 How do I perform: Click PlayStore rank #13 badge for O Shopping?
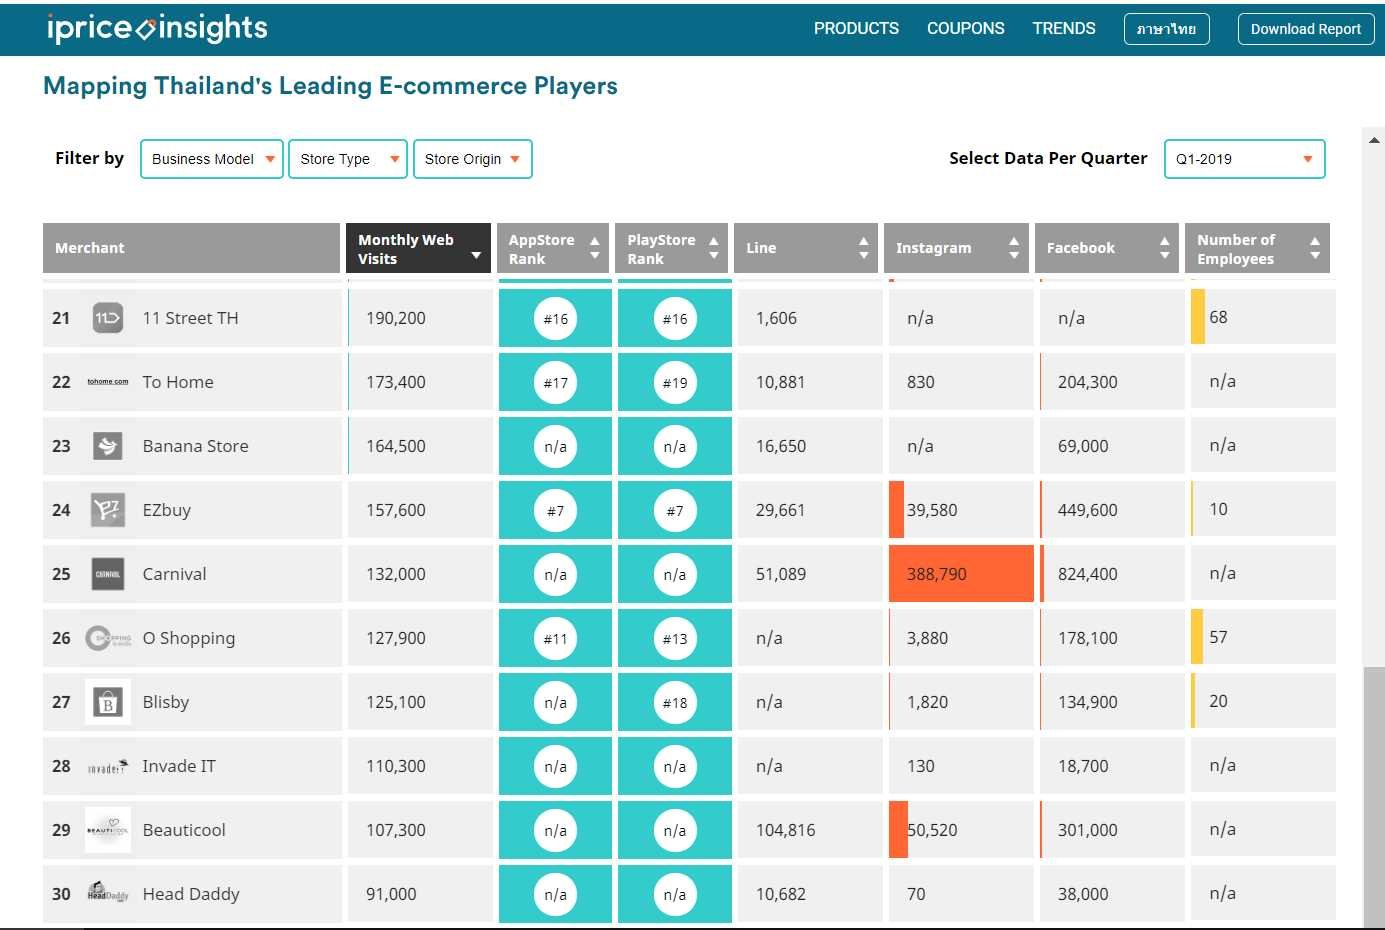[x=675, y=639]
